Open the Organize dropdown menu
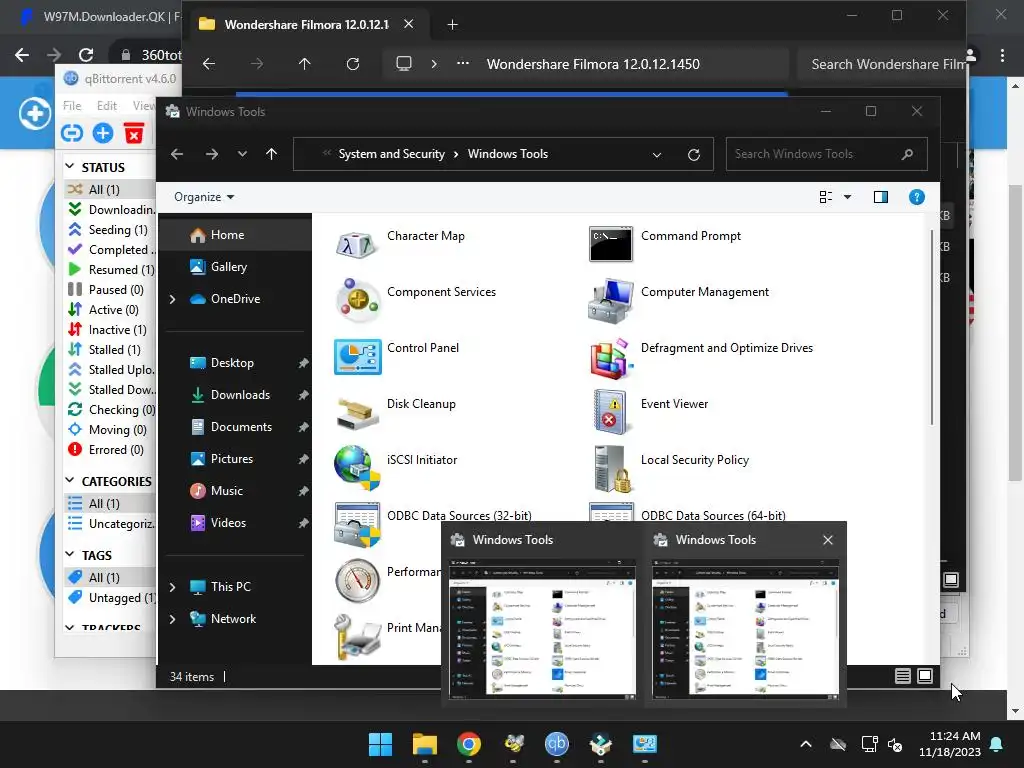This screenshot has height=768, width=1024. [x=204, y=197]
